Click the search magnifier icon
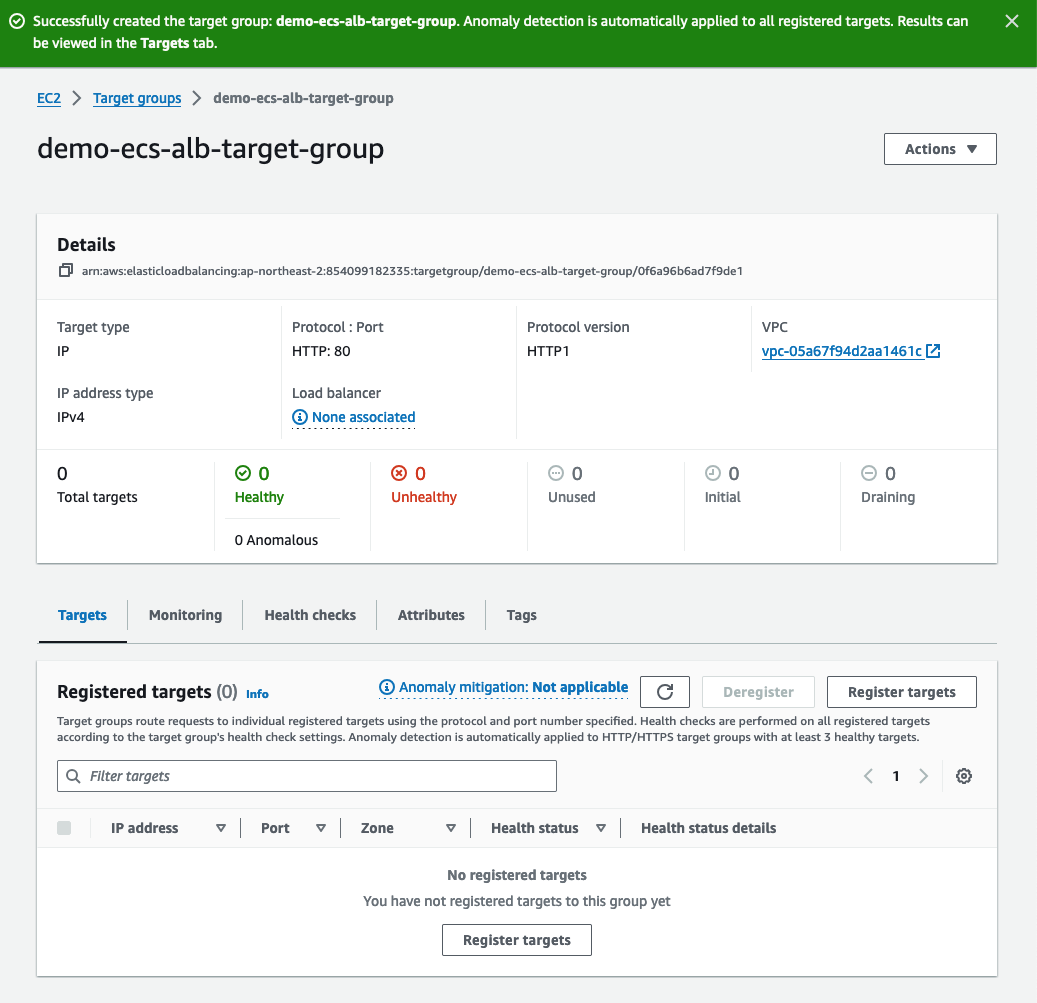The height and width of the screenshot is (1003, 1037). click(x=73, y=776)
